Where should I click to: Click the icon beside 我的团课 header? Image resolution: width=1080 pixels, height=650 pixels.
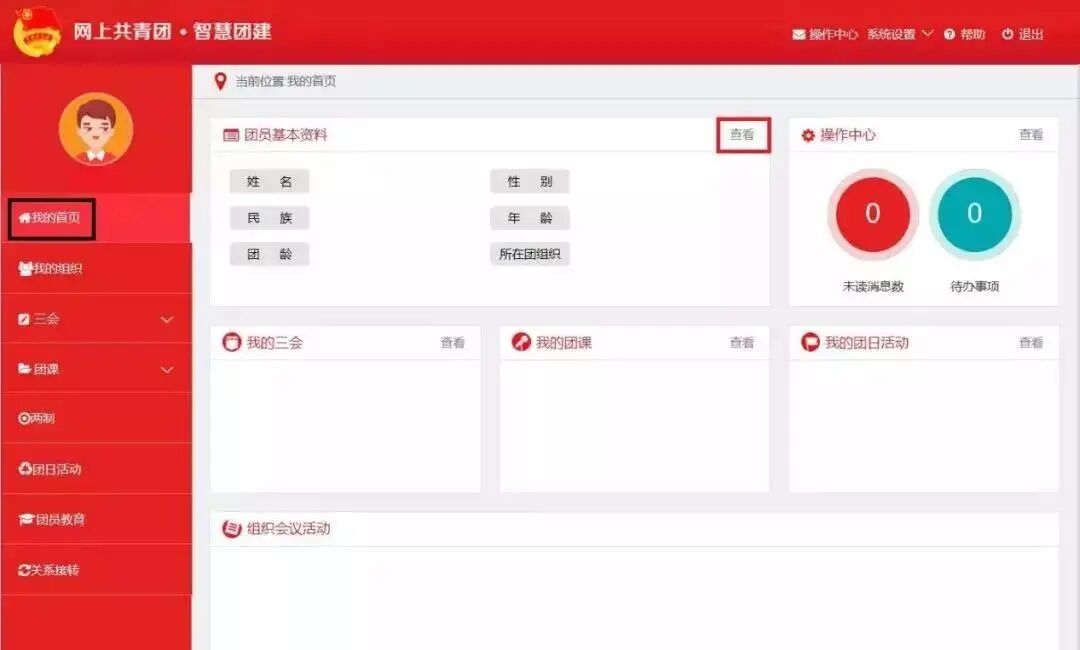[519, 342]
